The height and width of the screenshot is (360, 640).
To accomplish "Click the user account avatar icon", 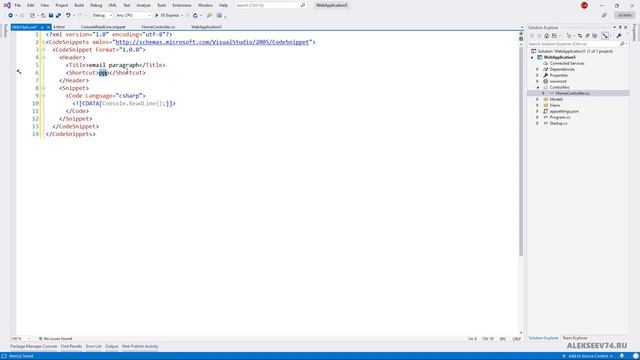I will coord(584,5).
